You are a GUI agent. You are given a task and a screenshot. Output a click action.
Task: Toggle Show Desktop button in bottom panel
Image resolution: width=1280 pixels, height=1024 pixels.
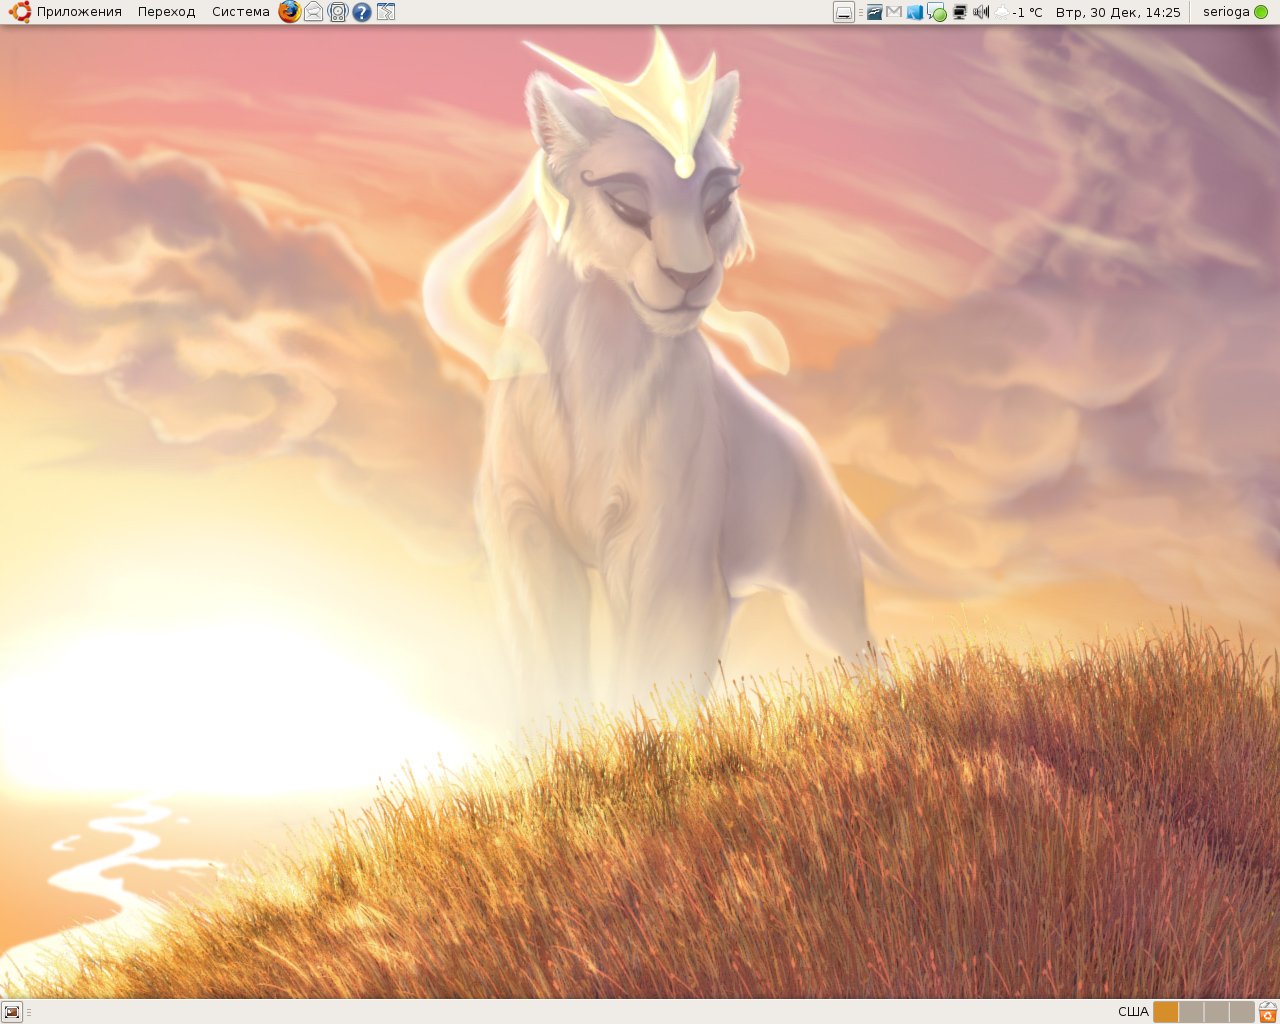(12, 1012)
